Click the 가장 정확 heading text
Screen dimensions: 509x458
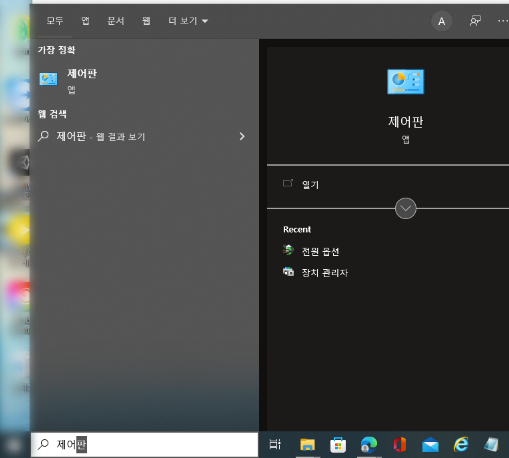[56, 50]
